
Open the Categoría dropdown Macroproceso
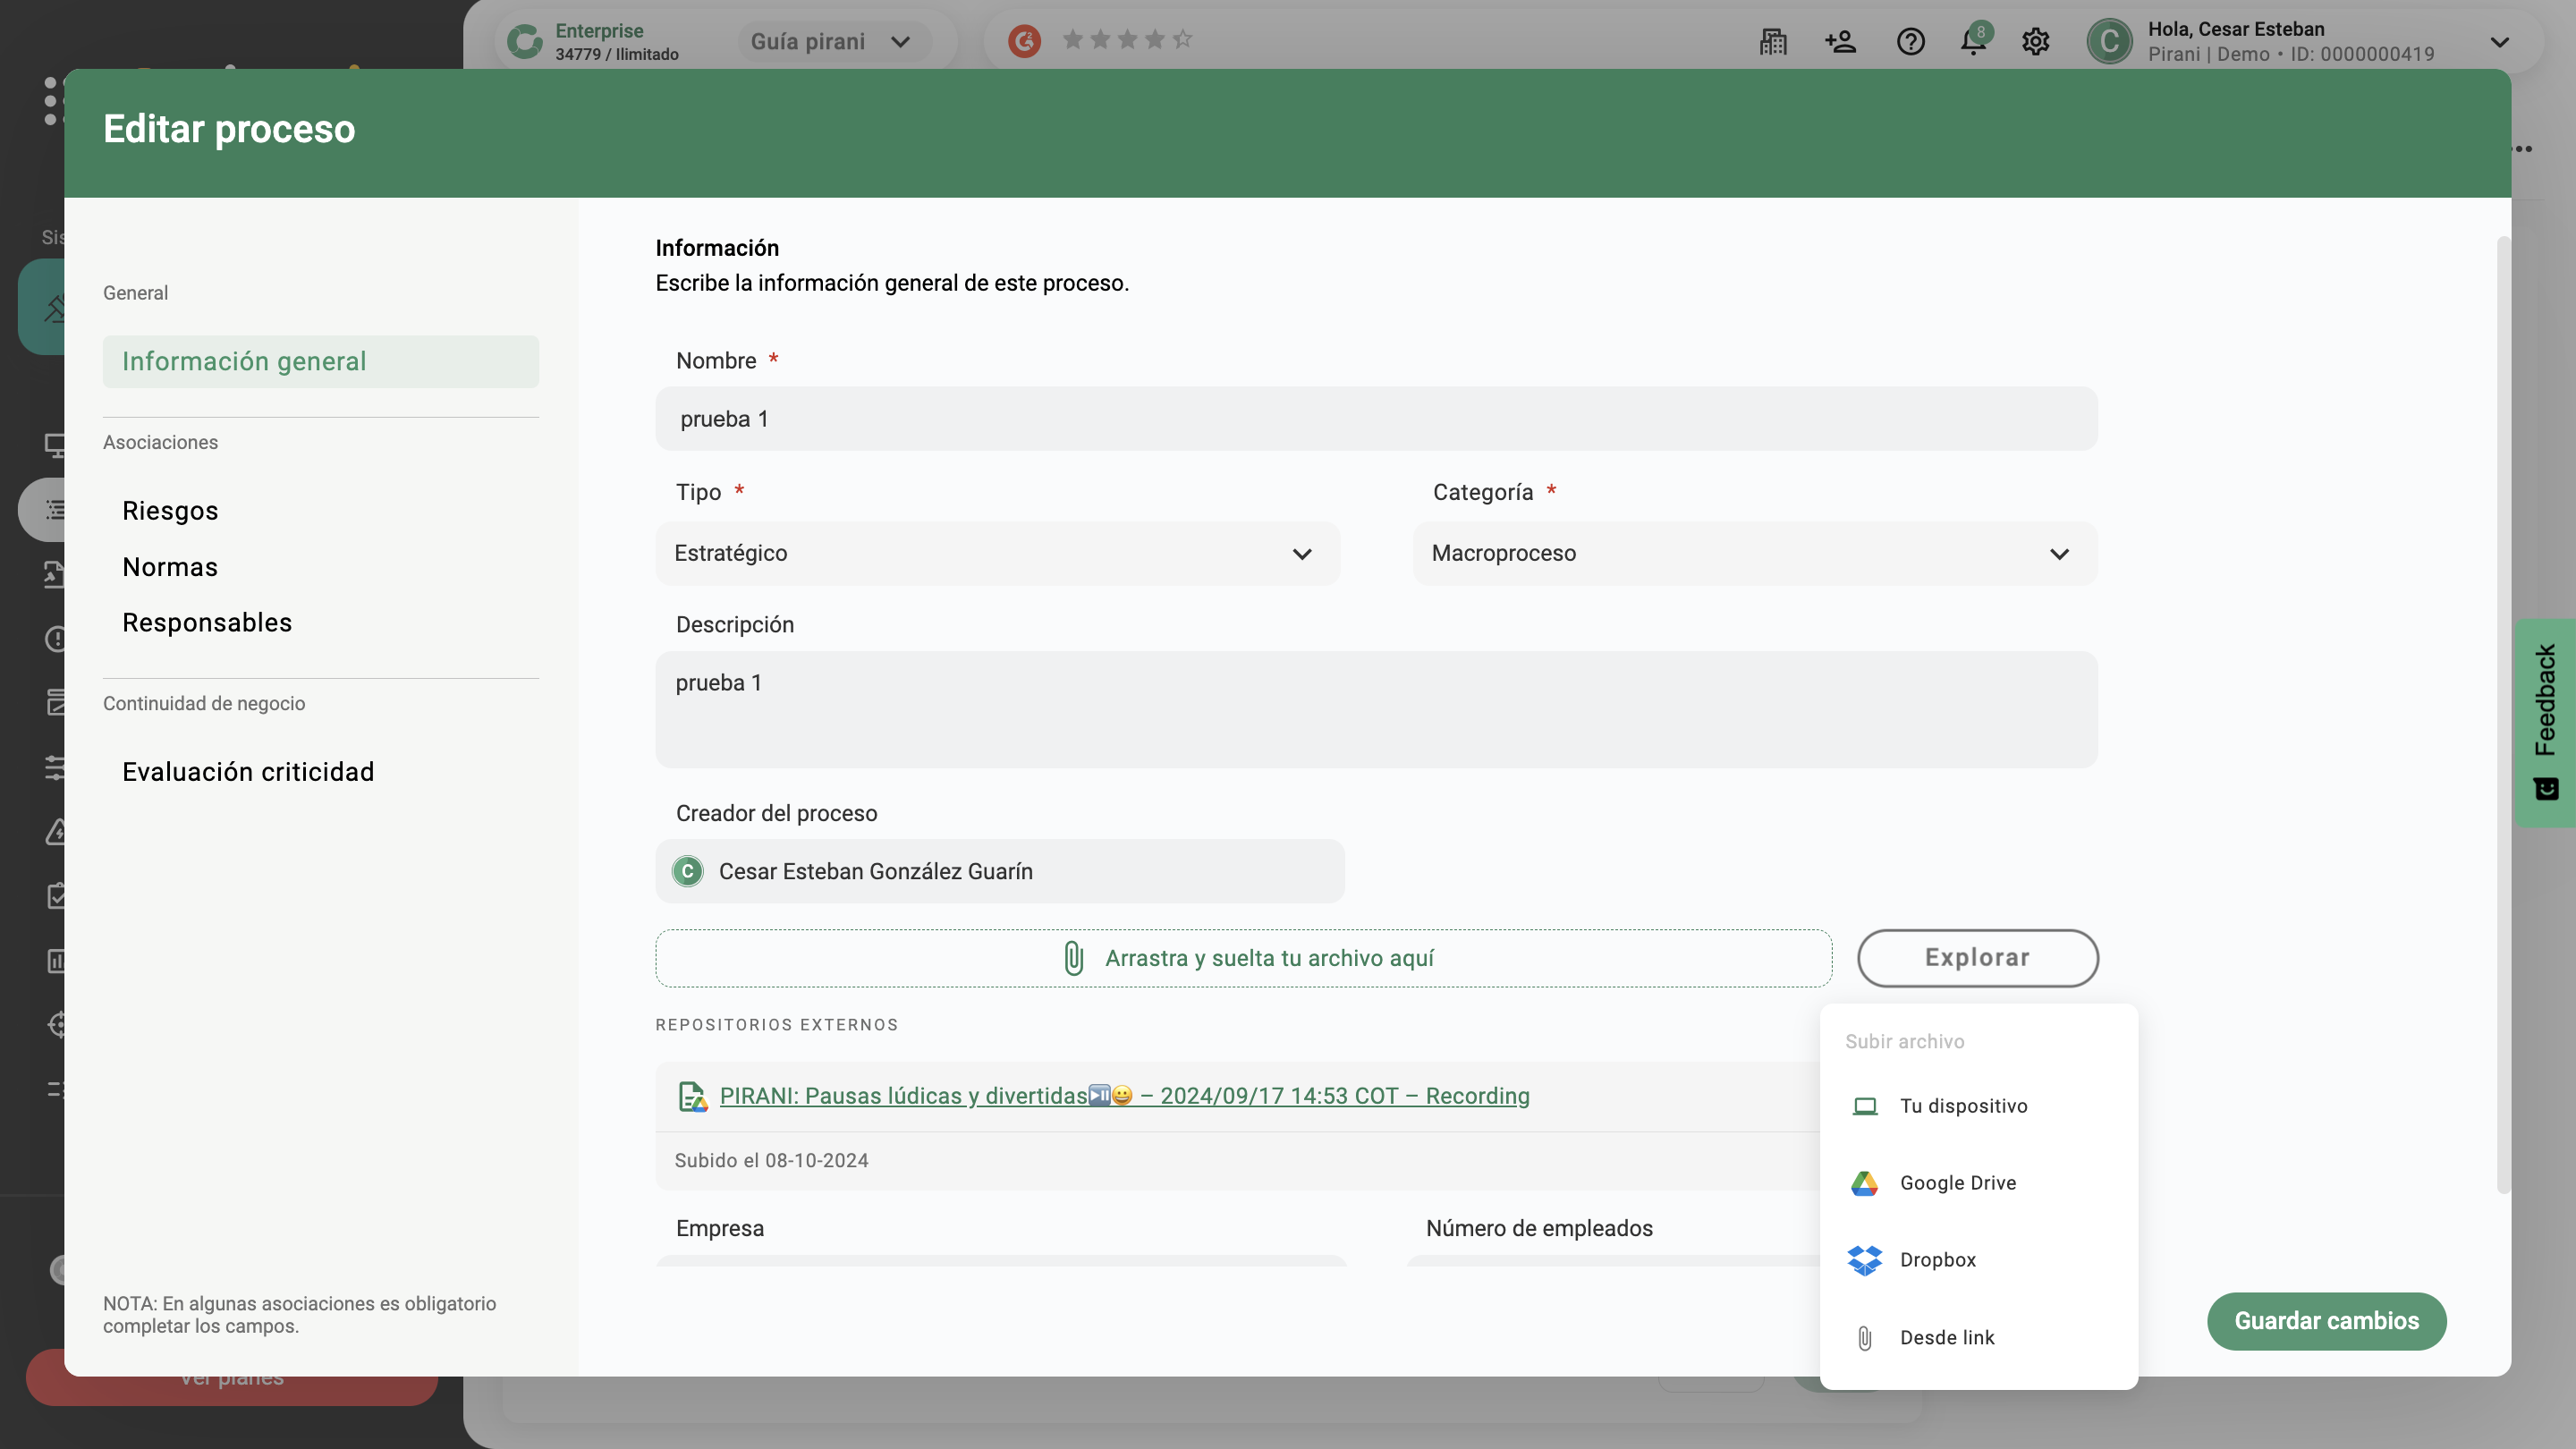pyautogui.click(x=1754, y=553)
